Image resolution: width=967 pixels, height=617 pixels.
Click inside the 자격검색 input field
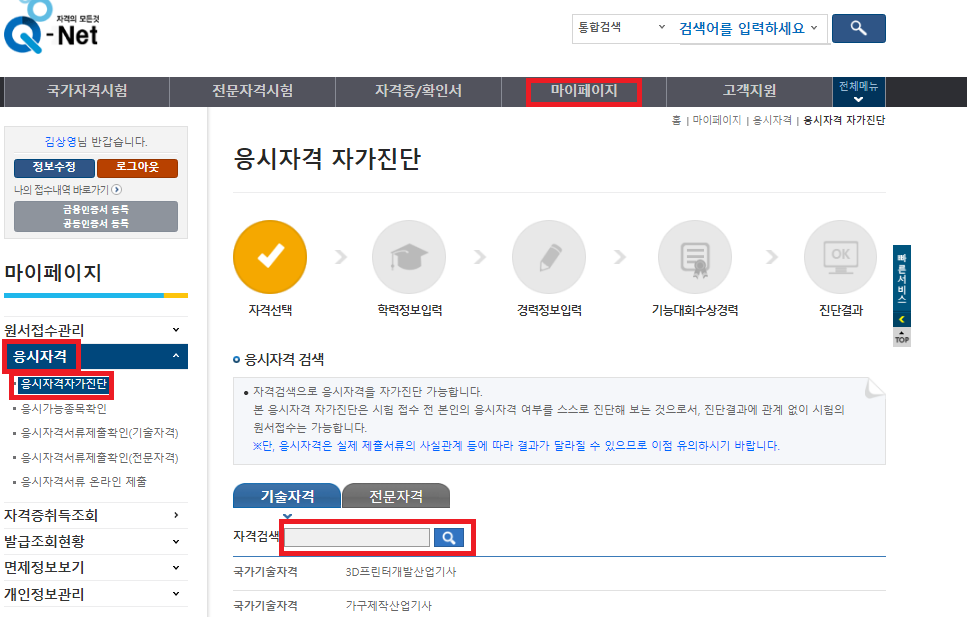tap(355, 537)
